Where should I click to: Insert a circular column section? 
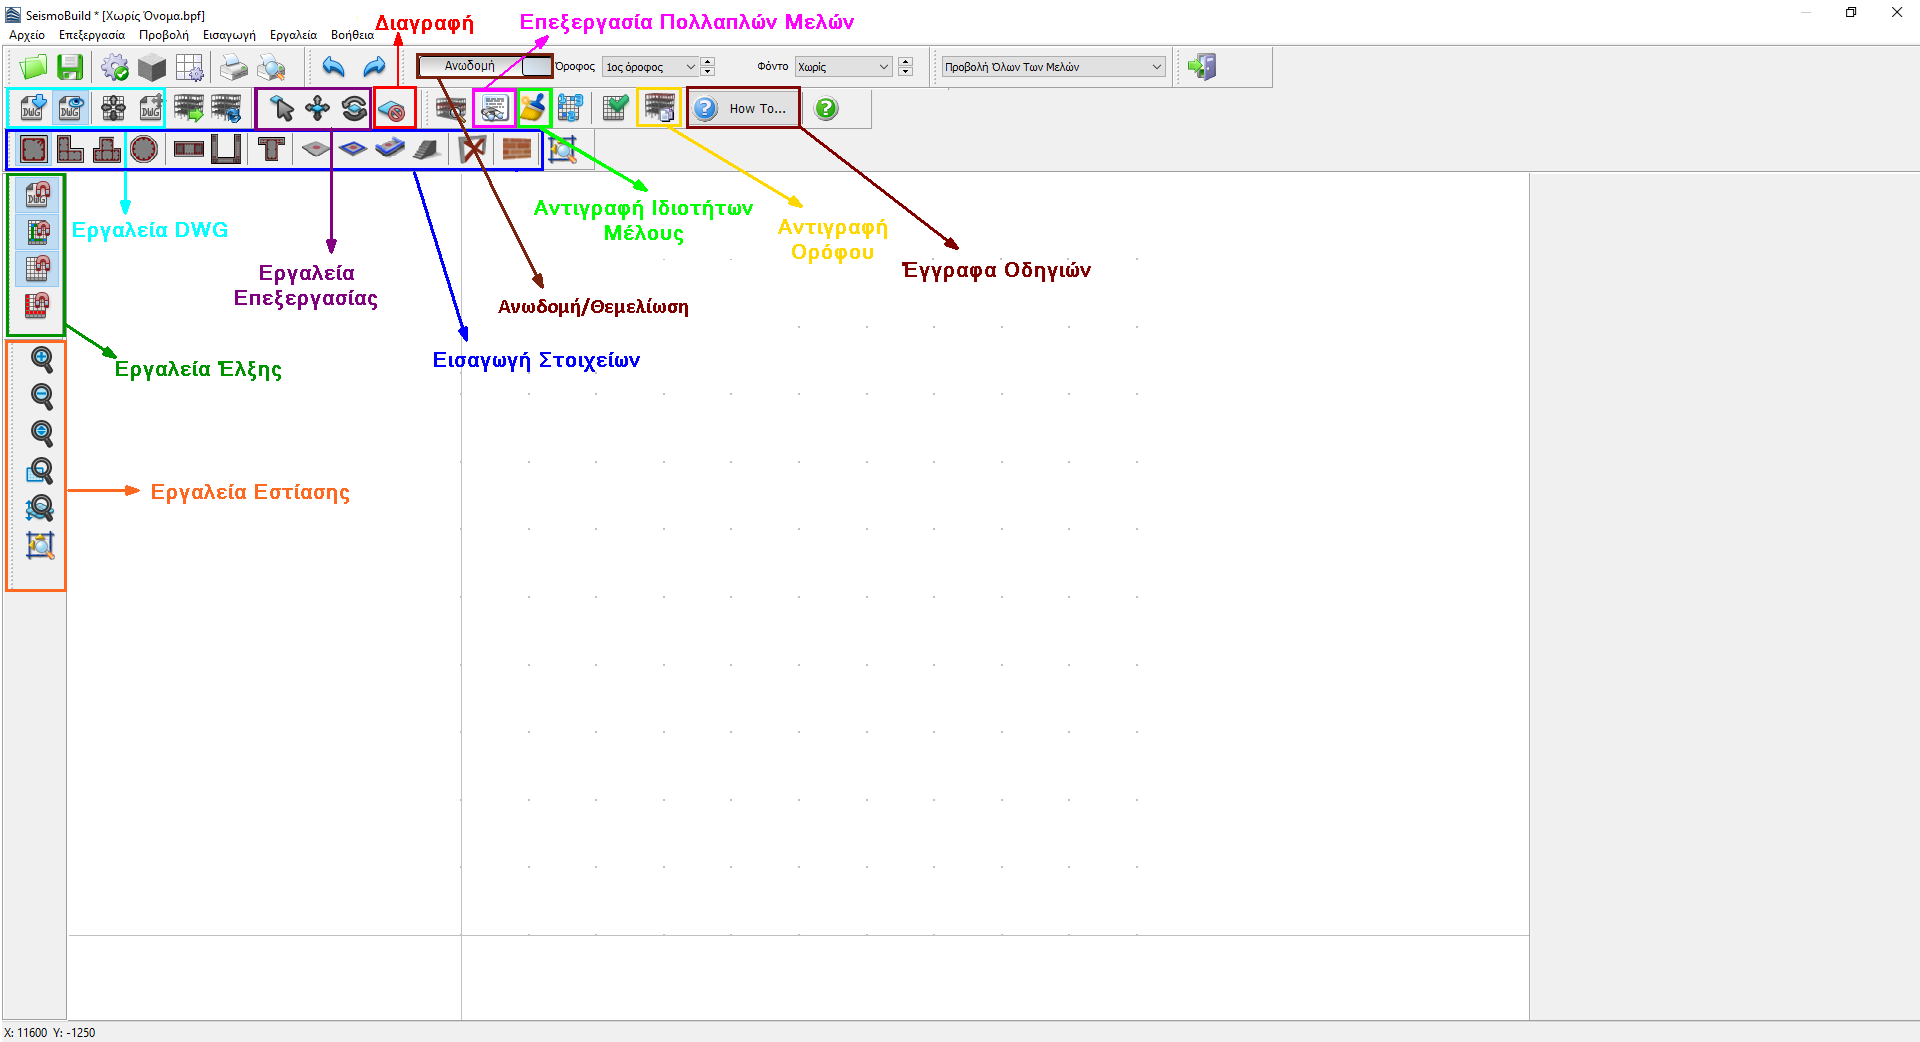pyautogui.click(x=144, y=150)
